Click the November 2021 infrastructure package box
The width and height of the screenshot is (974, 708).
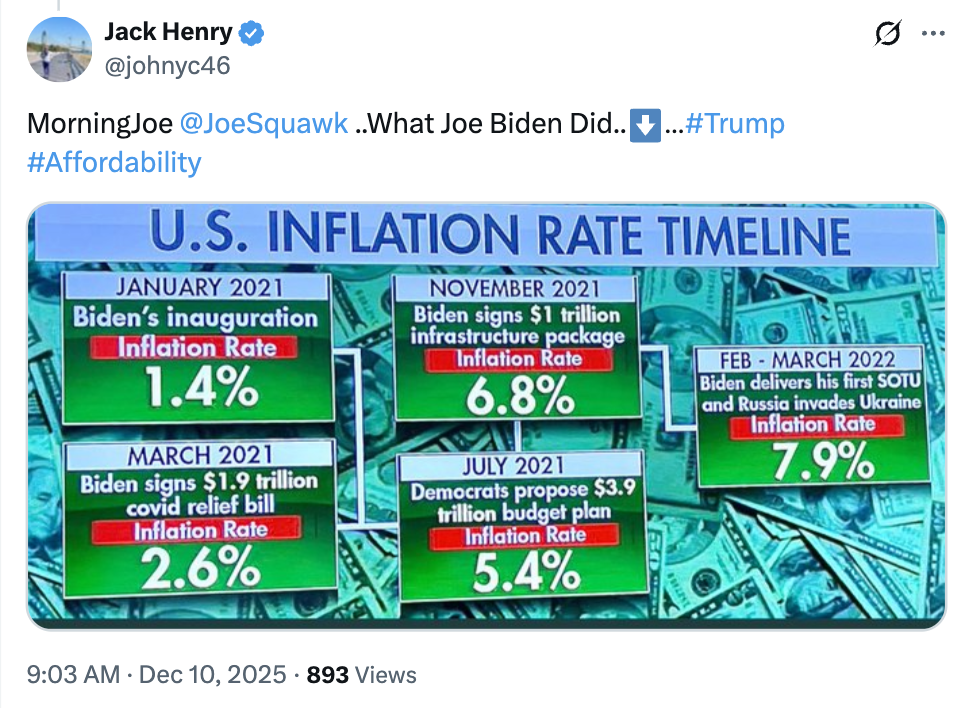516,347
